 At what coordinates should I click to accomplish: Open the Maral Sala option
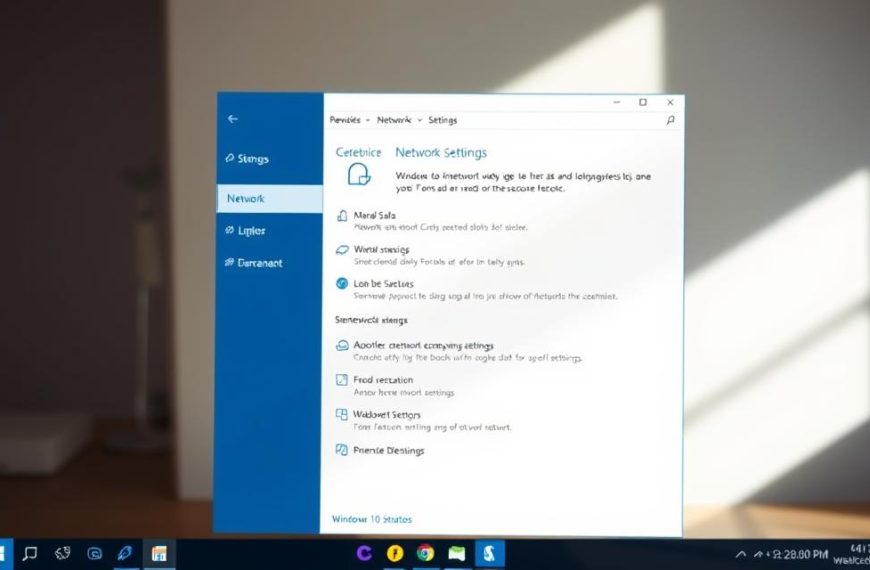coord(375,215)
